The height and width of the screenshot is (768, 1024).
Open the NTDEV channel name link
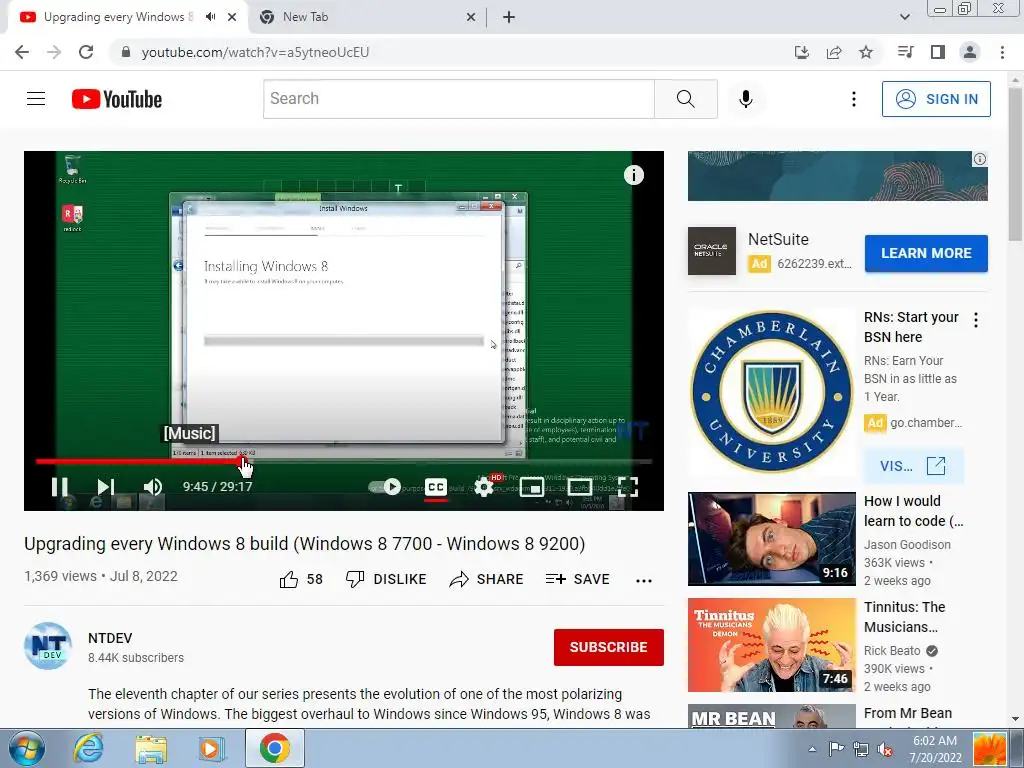[110, 638]
